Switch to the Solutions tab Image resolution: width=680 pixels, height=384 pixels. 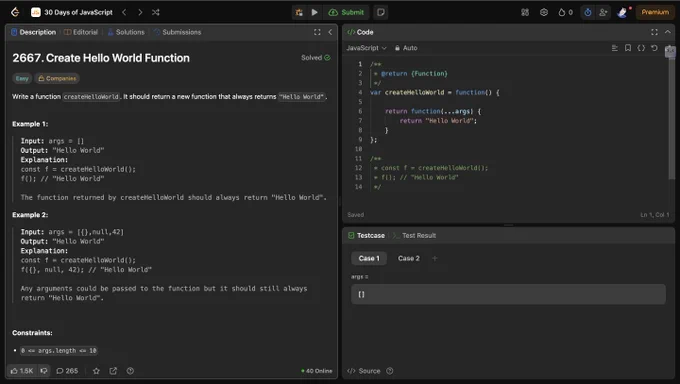(x=126, y=32)
